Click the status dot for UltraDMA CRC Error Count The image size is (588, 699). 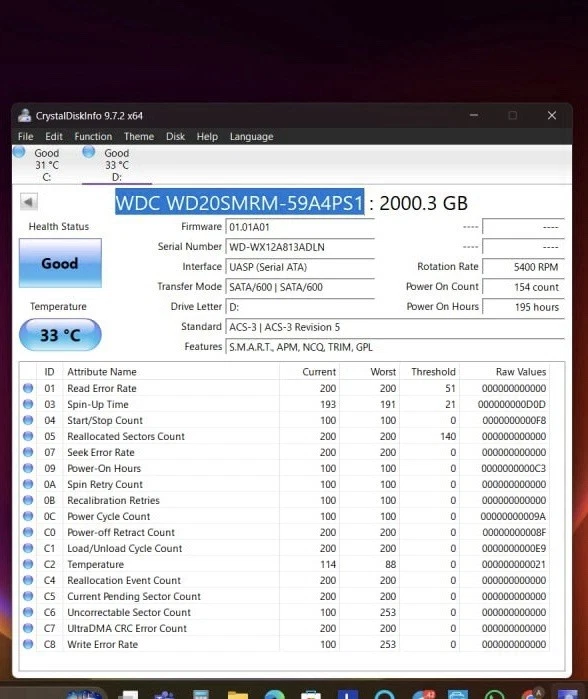pyautogui.click(x=28, y=628)
